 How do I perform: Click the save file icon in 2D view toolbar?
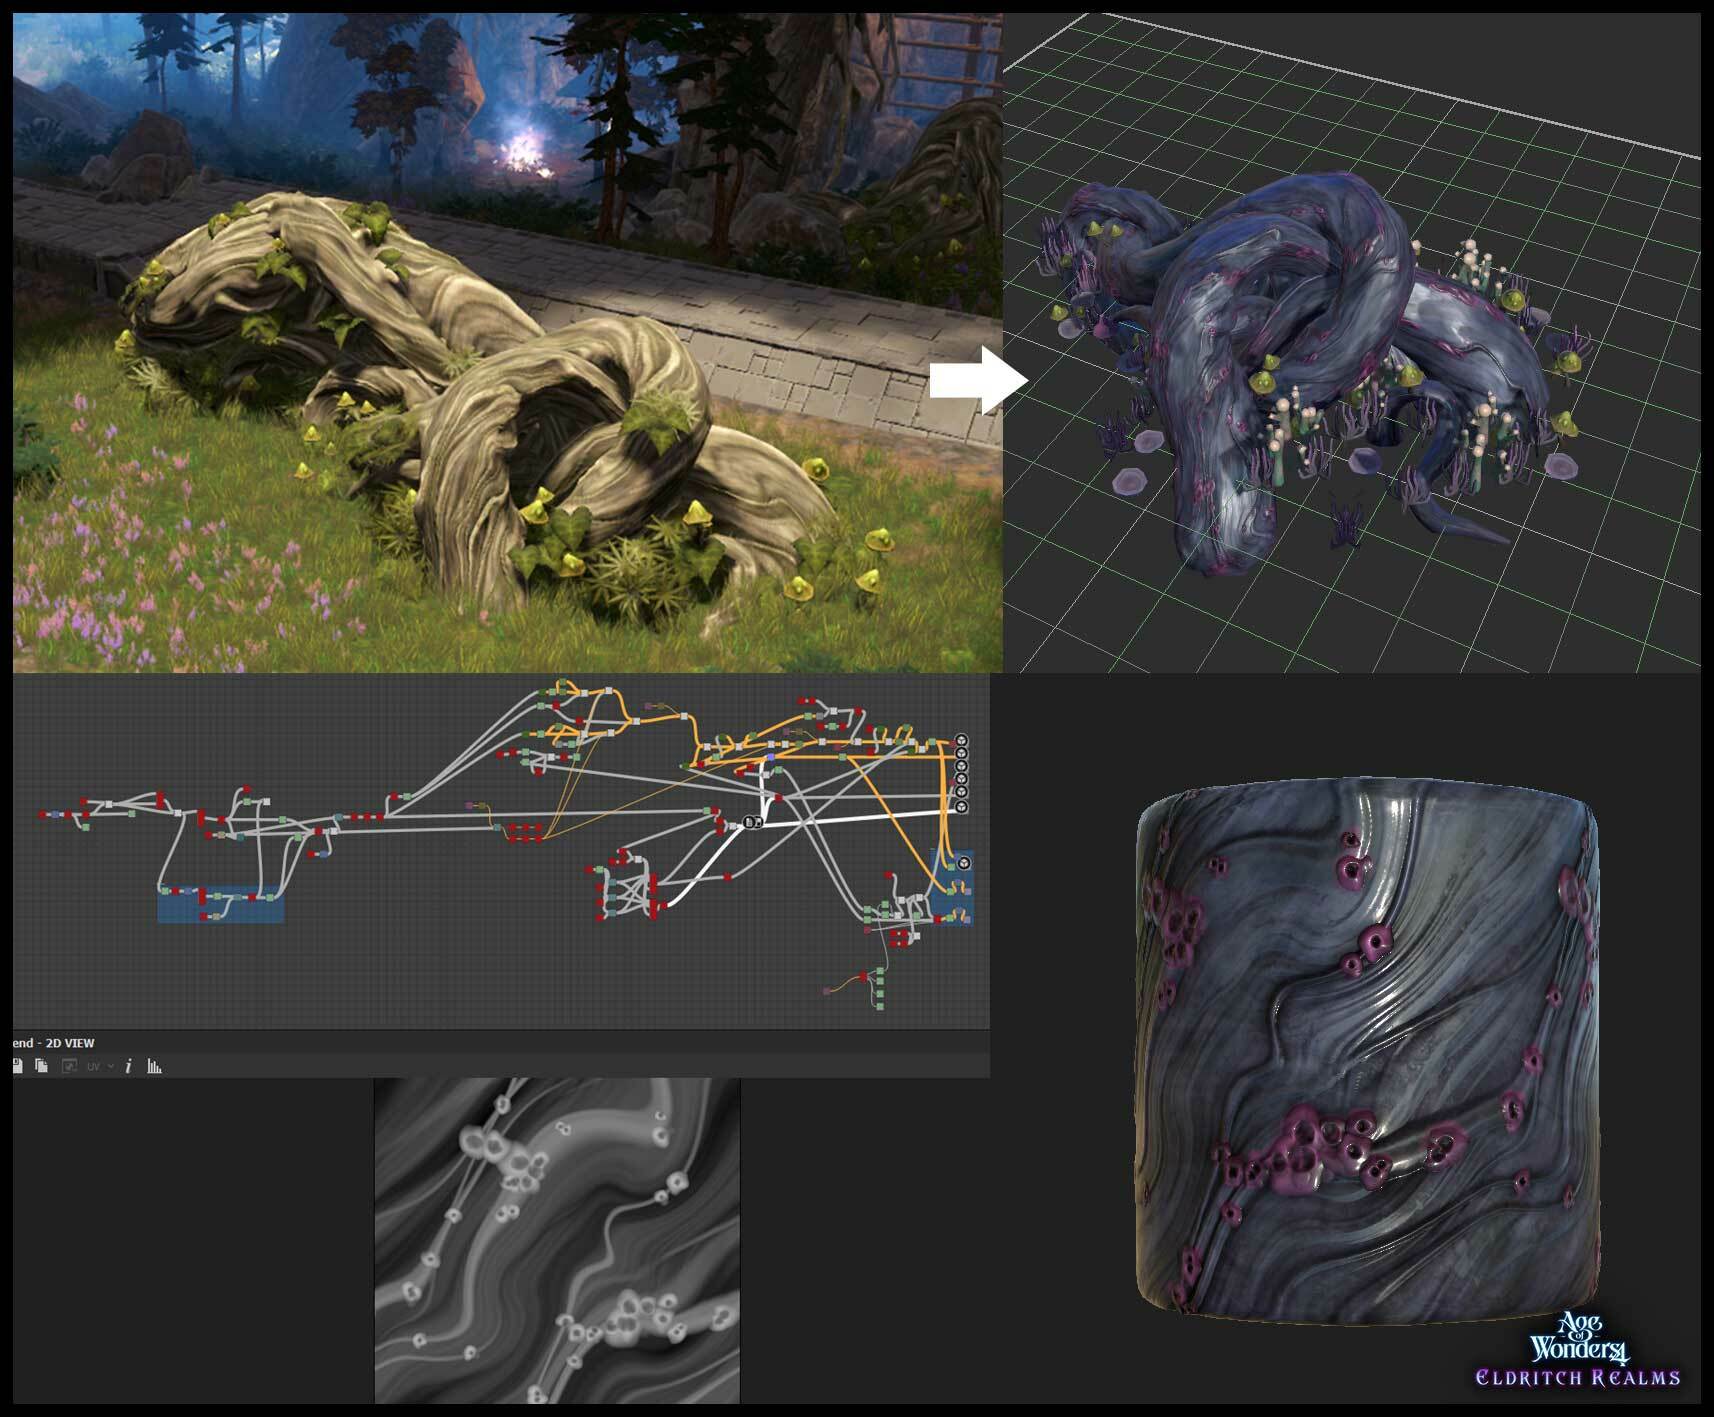coord(17,1066)
